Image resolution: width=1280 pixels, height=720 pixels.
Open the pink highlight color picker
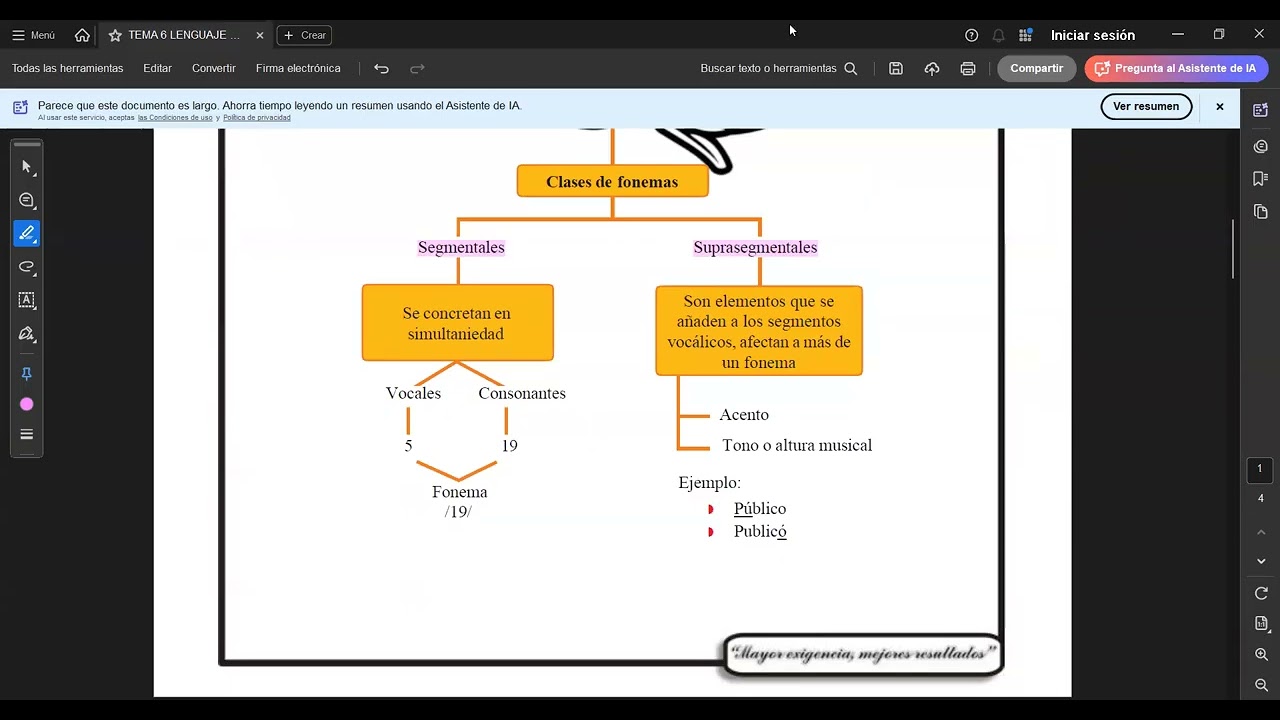coord(27,404)
